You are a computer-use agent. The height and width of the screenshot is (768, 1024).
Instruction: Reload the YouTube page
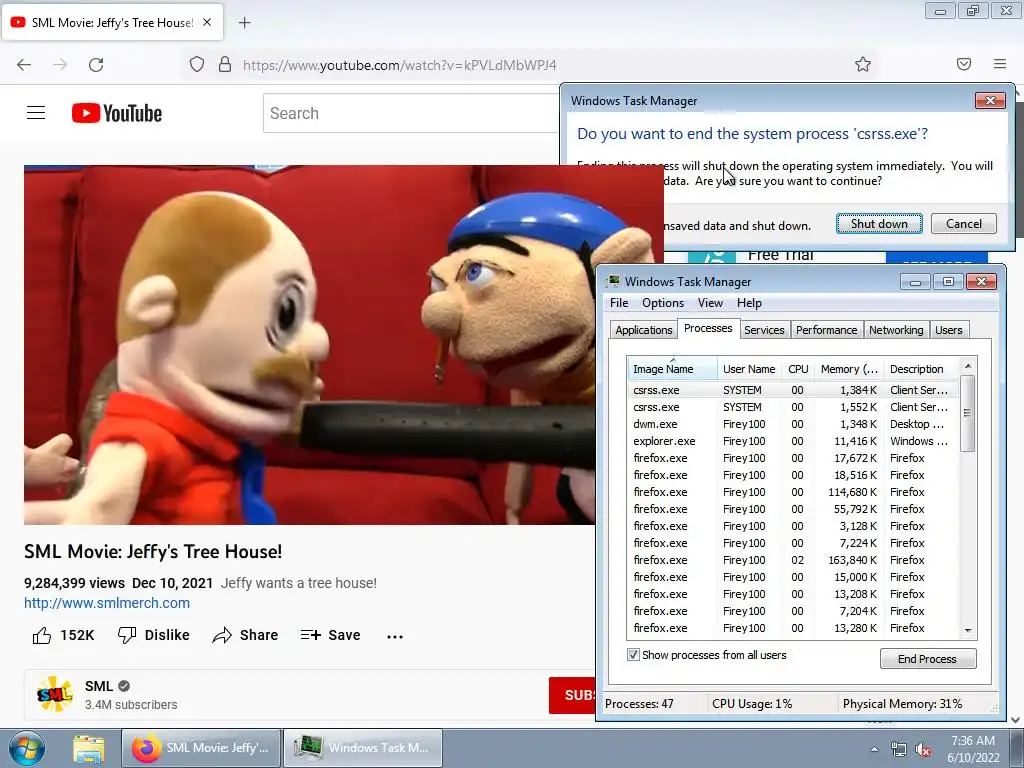point(96,65)
